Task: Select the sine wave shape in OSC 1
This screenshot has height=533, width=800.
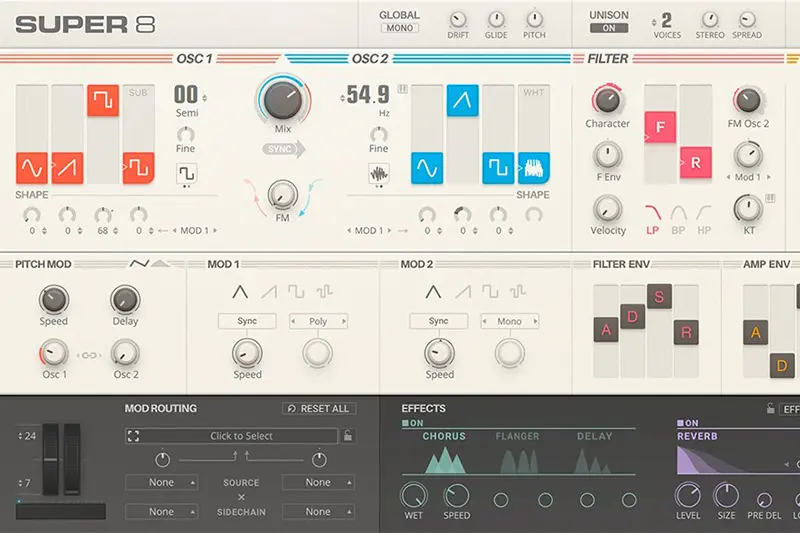Action: click(x=32, y=167)
